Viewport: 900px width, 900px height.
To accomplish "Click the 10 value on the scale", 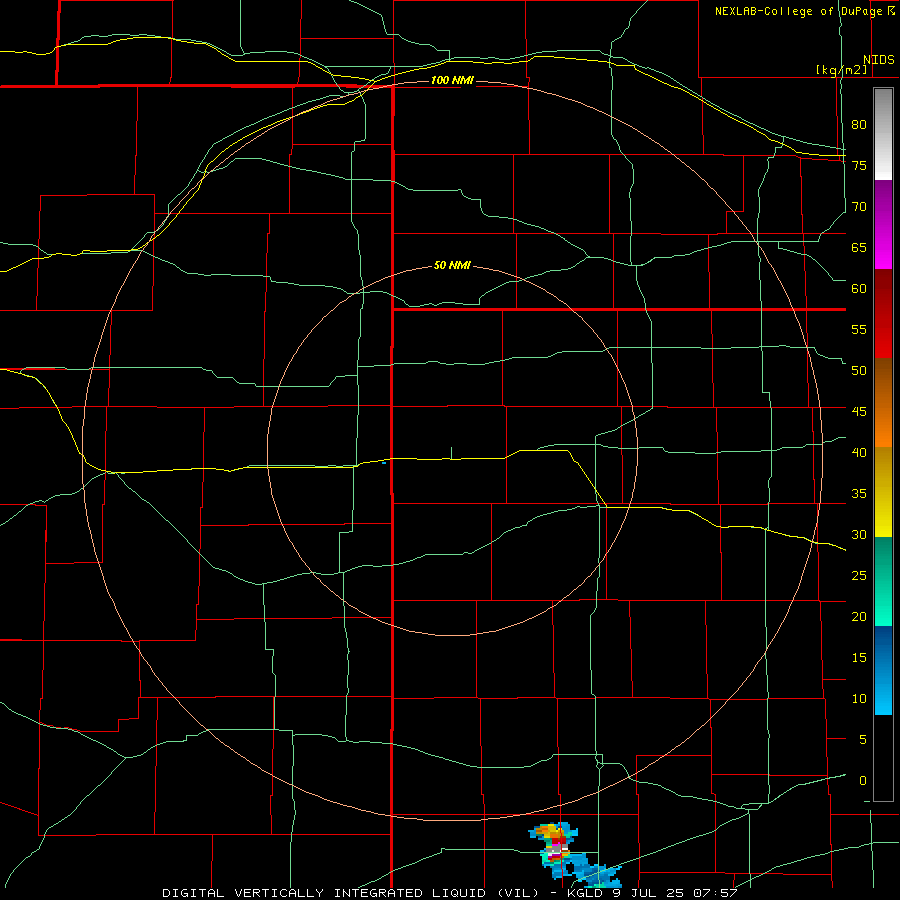I will point(859,699).
